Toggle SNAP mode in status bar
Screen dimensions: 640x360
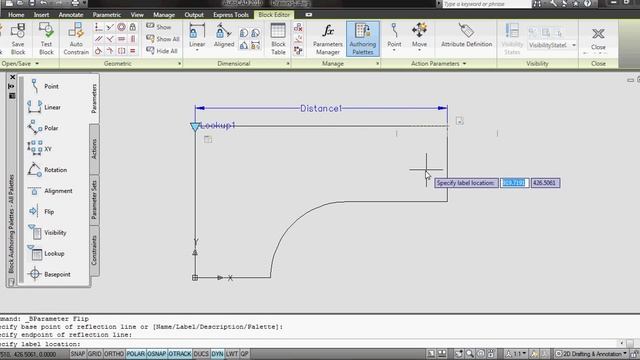tap(78, 354)
